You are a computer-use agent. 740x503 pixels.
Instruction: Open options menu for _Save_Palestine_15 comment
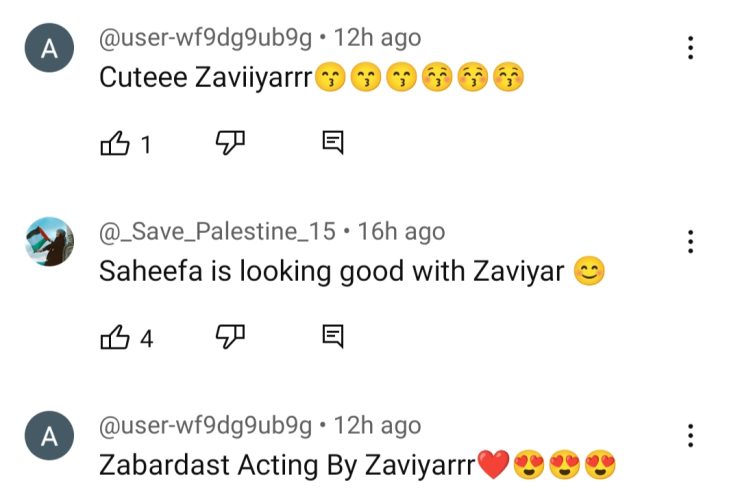tap(690, 242)
